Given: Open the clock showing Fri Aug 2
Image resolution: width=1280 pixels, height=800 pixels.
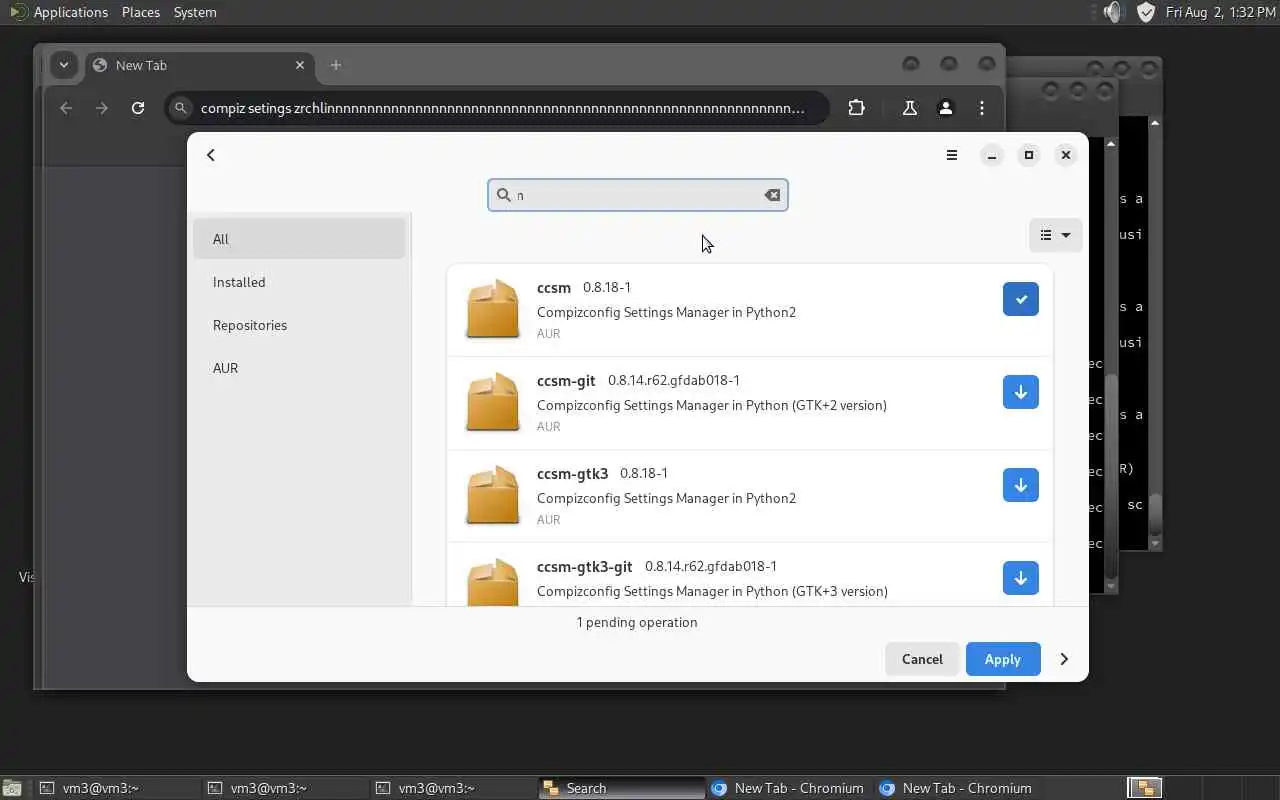Looking at the screenshot, I should (1220, 12).
